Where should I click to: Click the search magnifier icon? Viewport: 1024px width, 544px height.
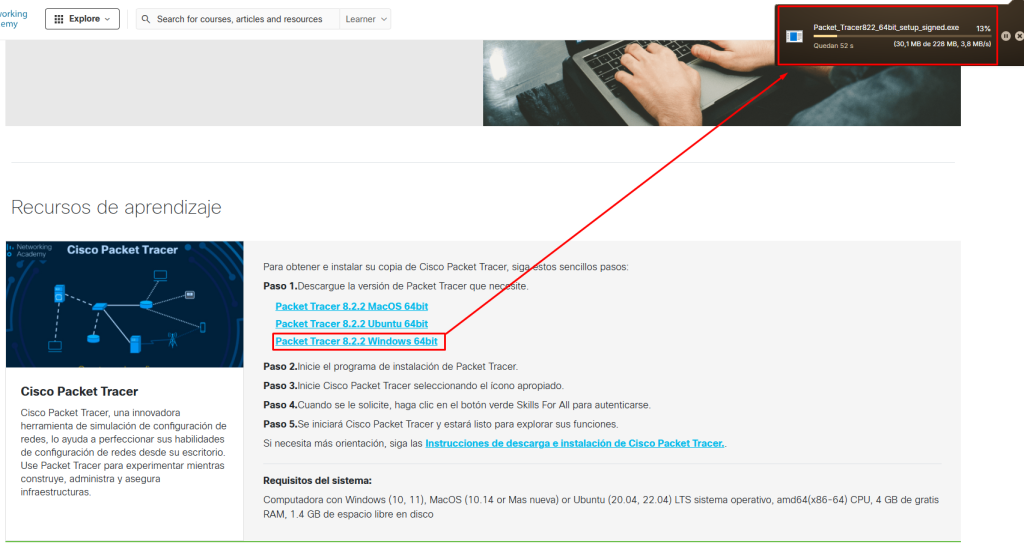pos(146,19)
